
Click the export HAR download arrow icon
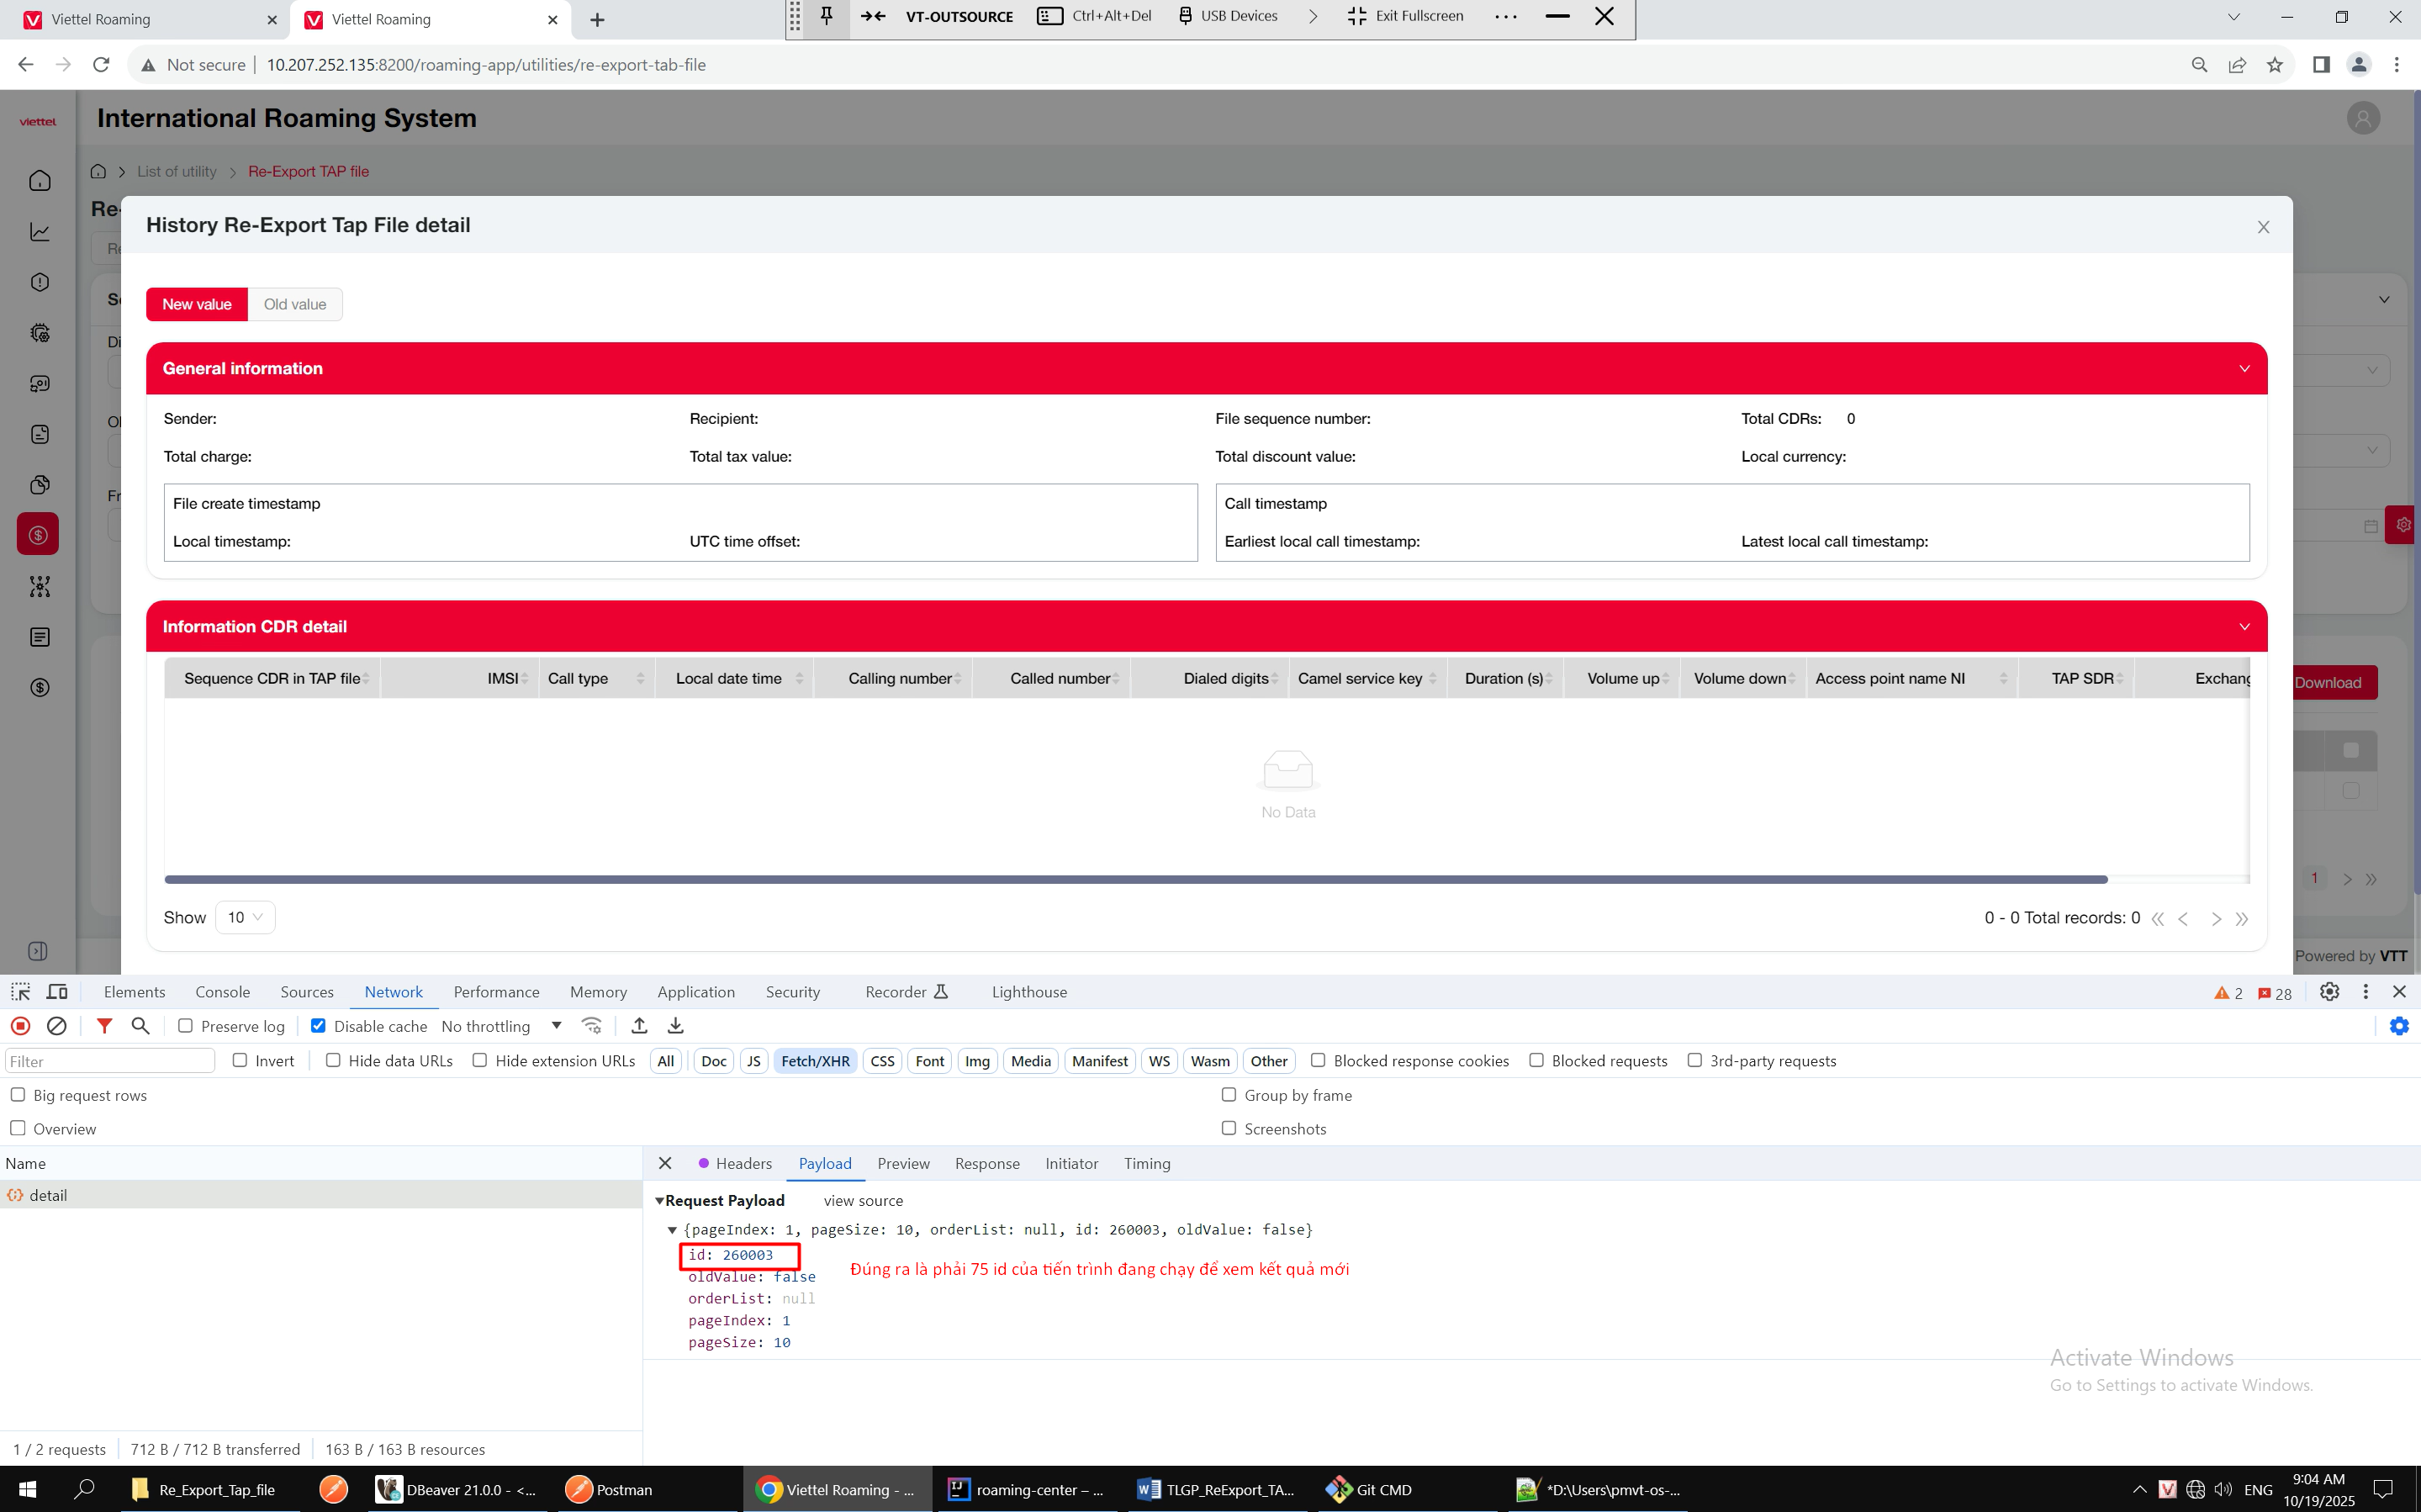pos(676,1026)
